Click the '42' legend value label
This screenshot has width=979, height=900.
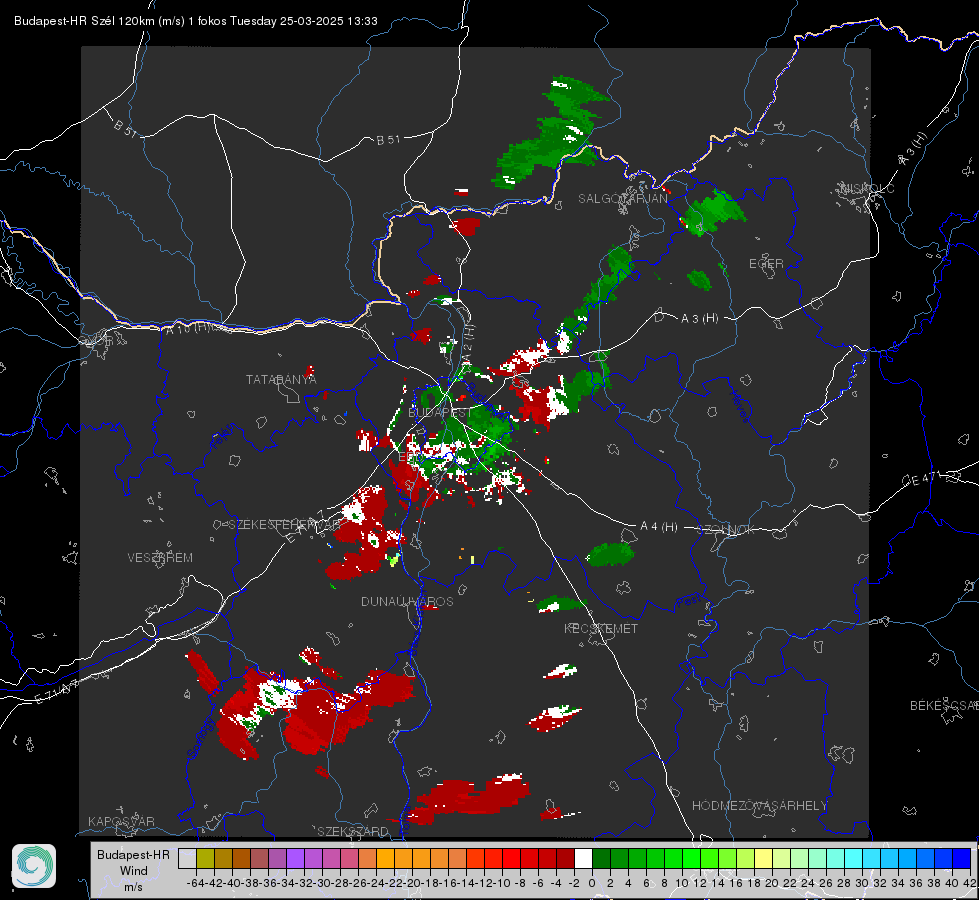click(969, 883)
